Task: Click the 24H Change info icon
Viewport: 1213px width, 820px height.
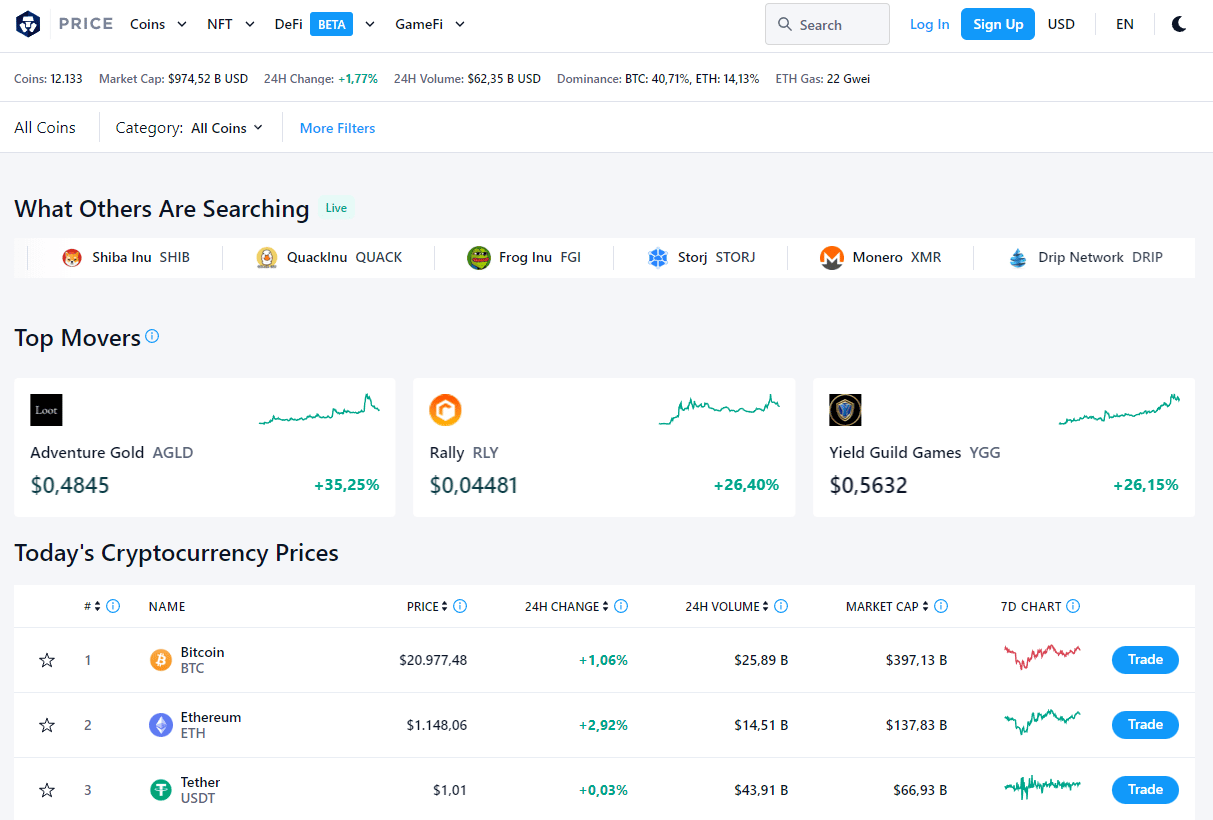Action: (621, 606)
